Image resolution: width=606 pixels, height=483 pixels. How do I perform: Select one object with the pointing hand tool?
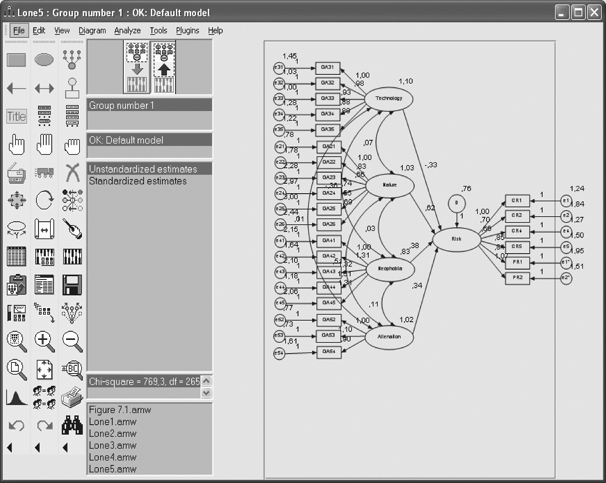tap(17, 145)
